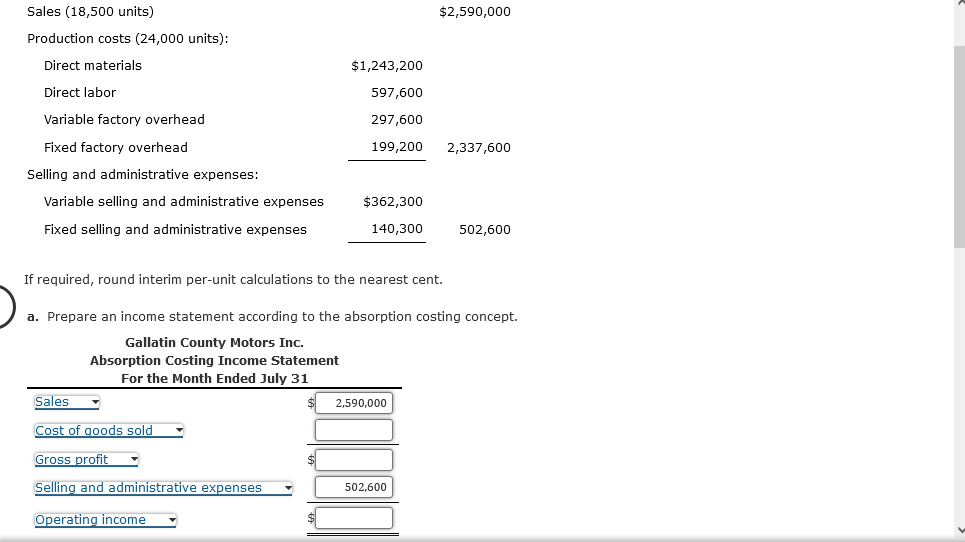965x542 pixels.
Task: Open the Operating income dropdown
Action: pos(105,520)
